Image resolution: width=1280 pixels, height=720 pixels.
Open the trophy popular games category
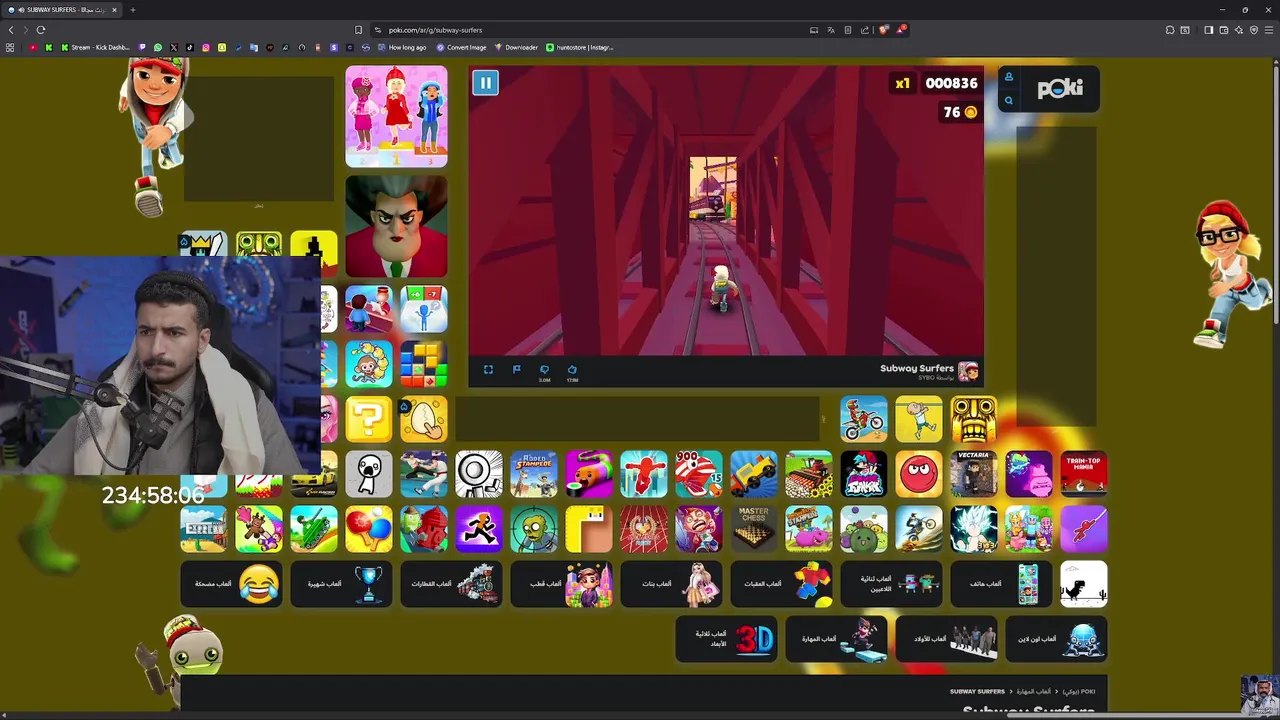[x=341, y=584]
